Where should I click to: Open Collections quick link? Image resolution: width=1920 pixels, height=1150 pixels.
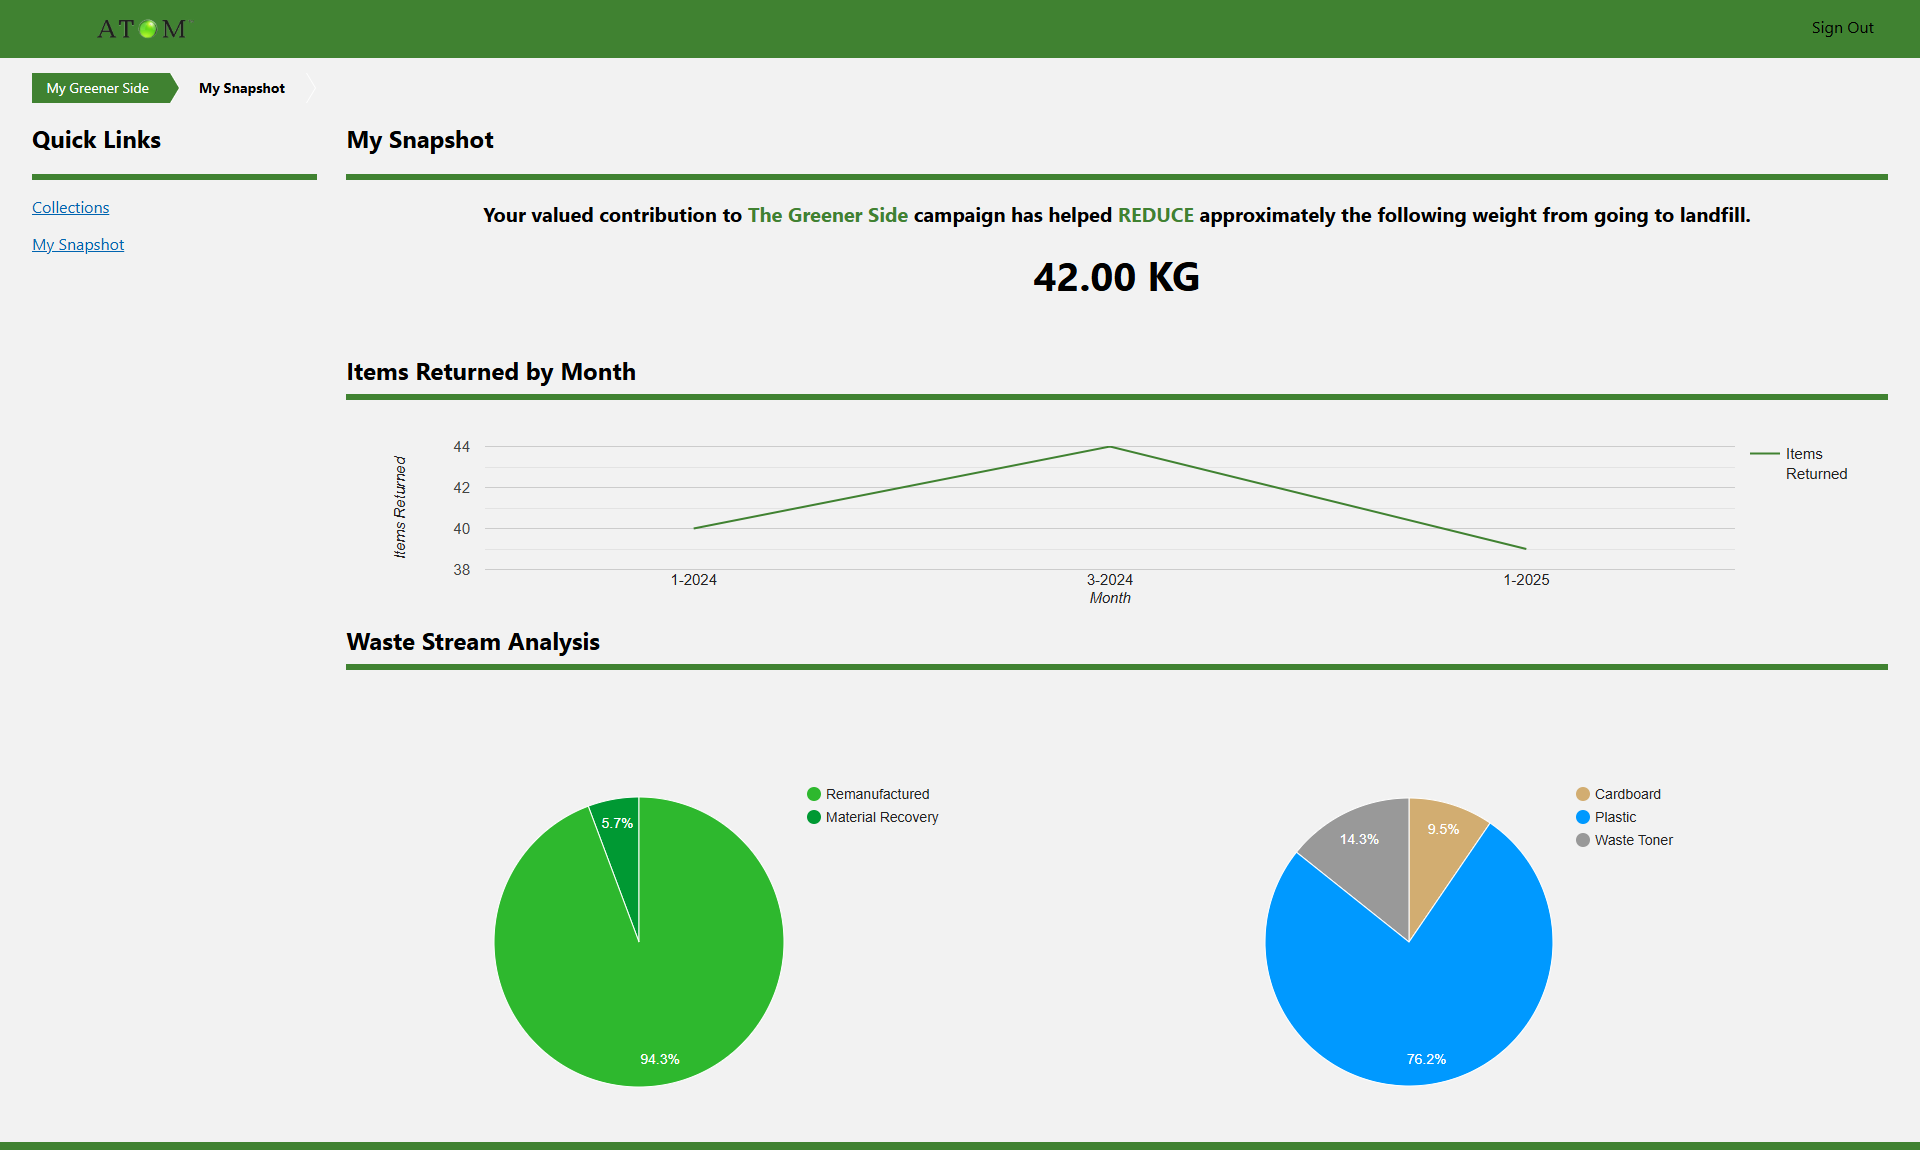pos(71,207)
